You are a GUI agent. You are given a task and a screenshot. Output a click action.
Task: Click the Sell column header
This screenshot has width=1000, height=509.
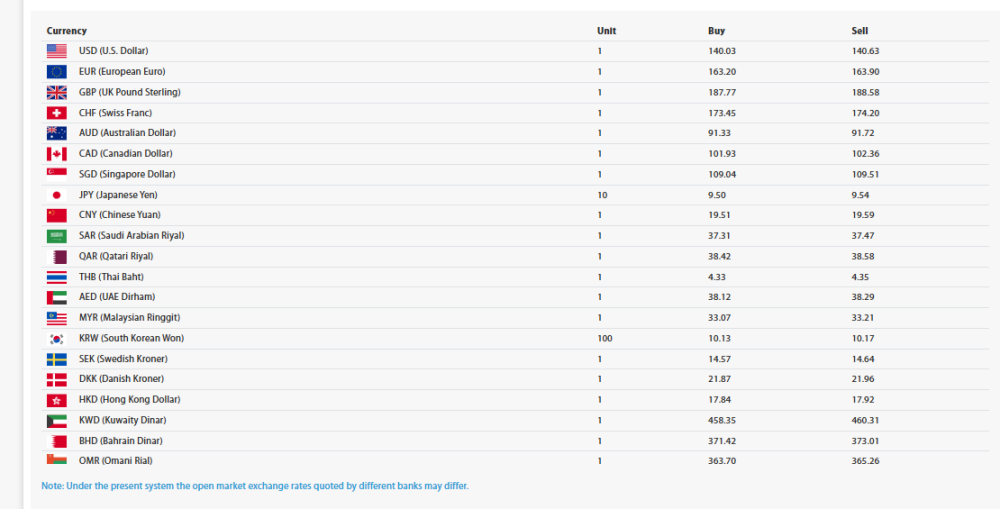(860, 31)
